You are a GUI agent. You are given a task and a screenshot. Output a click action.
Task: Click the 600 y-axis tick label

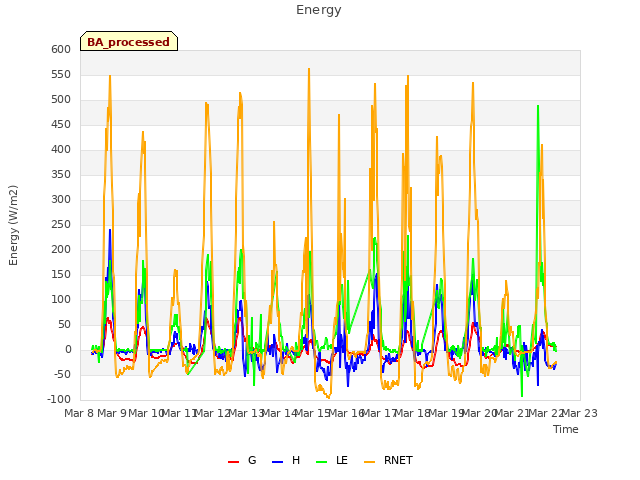[x=61, y=49]
